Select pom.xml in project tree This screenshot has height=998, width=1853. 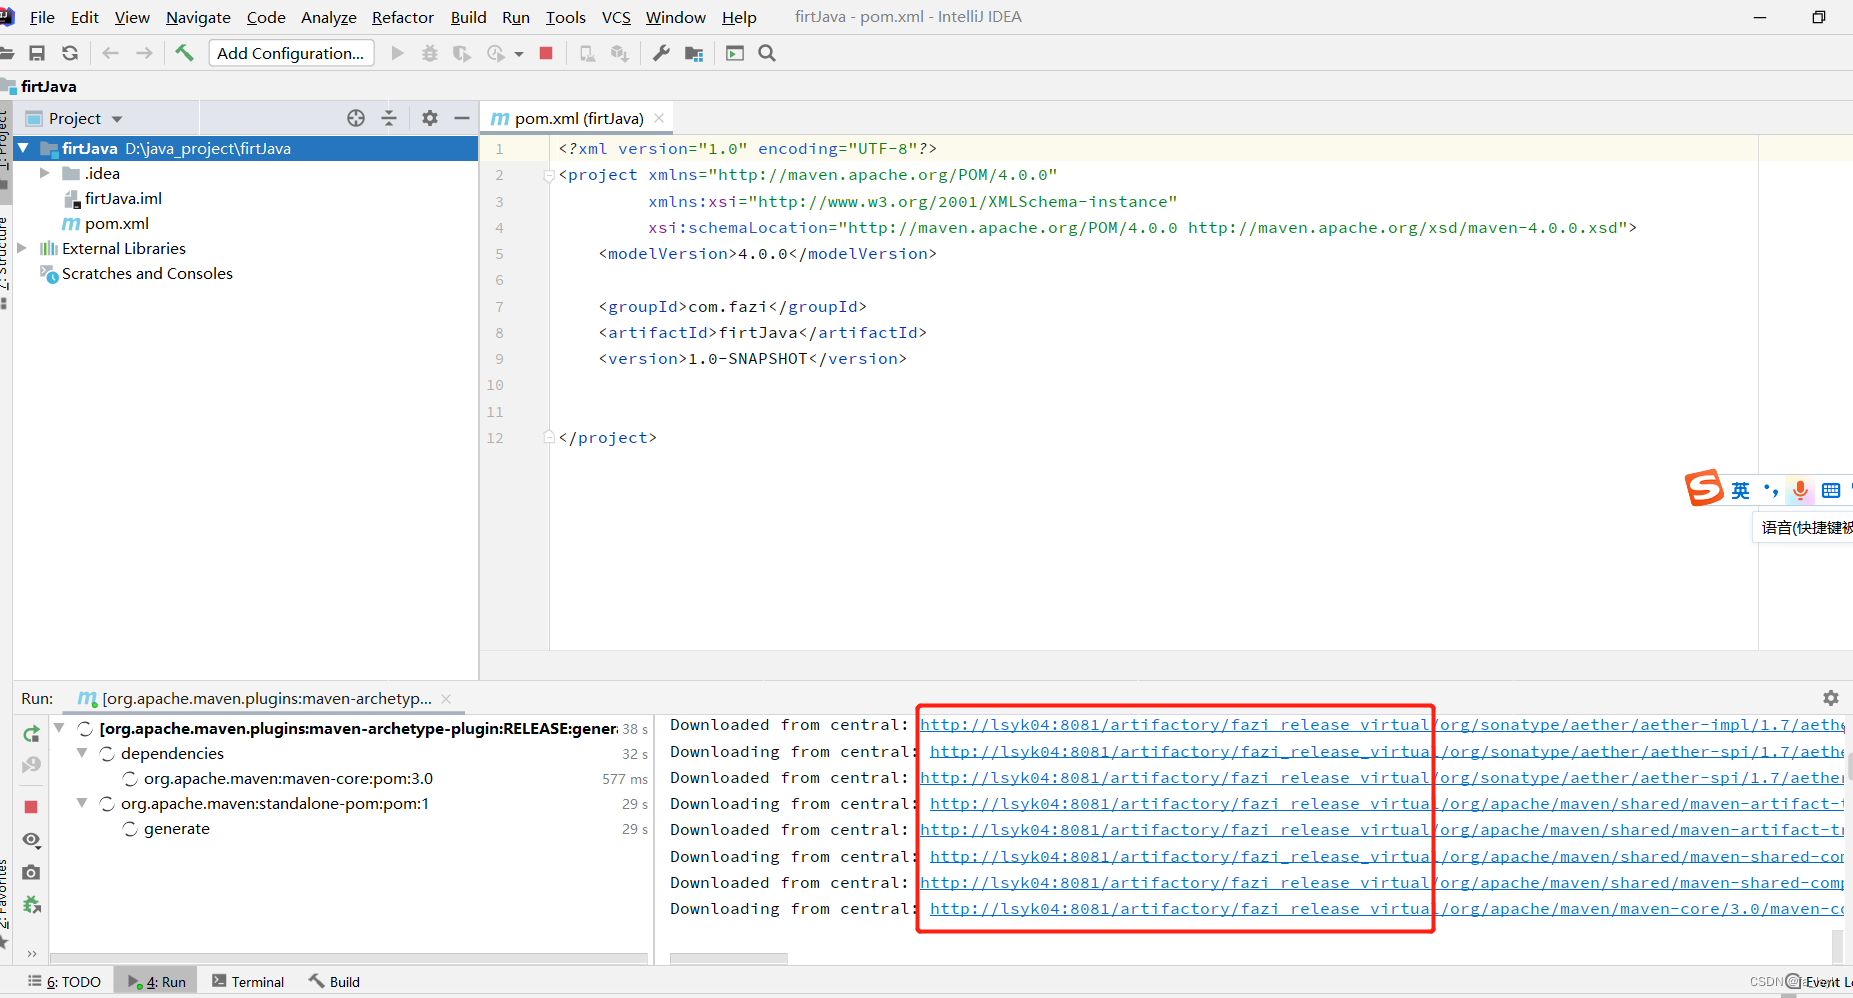coord(117,223)
